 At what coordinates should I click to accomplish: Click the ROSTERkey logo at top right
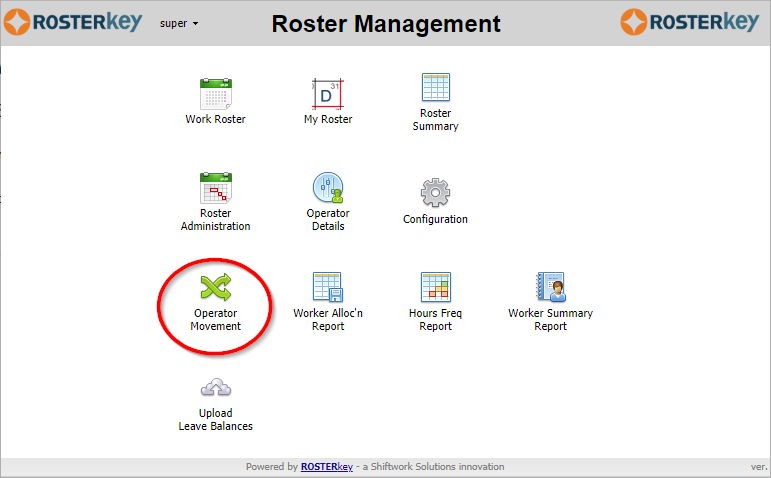690,22
